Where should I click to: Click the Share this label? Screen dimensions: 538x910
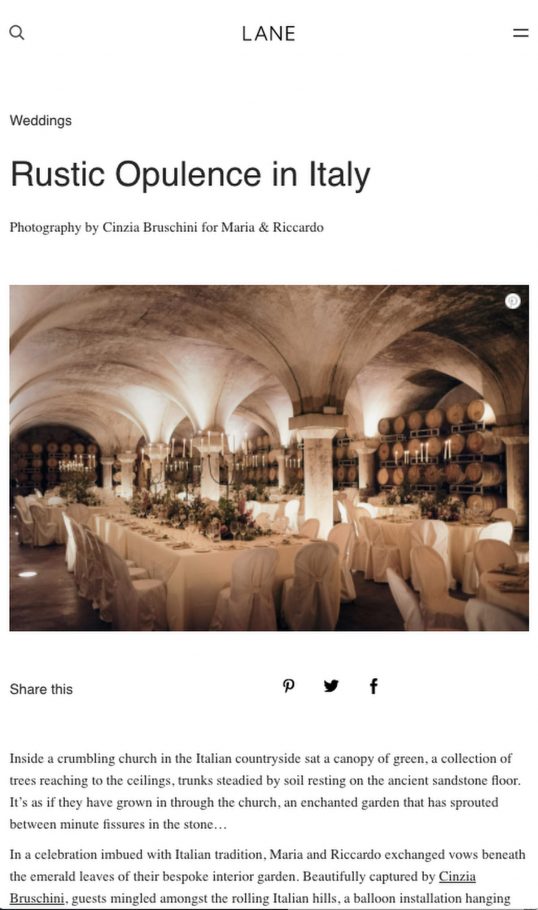[41, 689]
